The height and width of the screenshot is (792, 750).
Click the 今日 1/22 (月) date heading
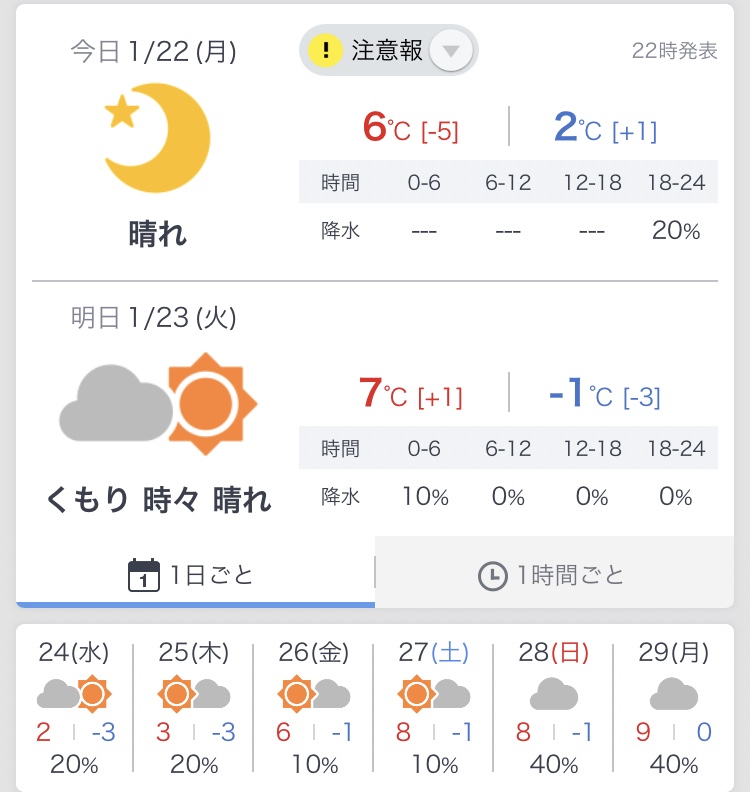coord(154,52)
